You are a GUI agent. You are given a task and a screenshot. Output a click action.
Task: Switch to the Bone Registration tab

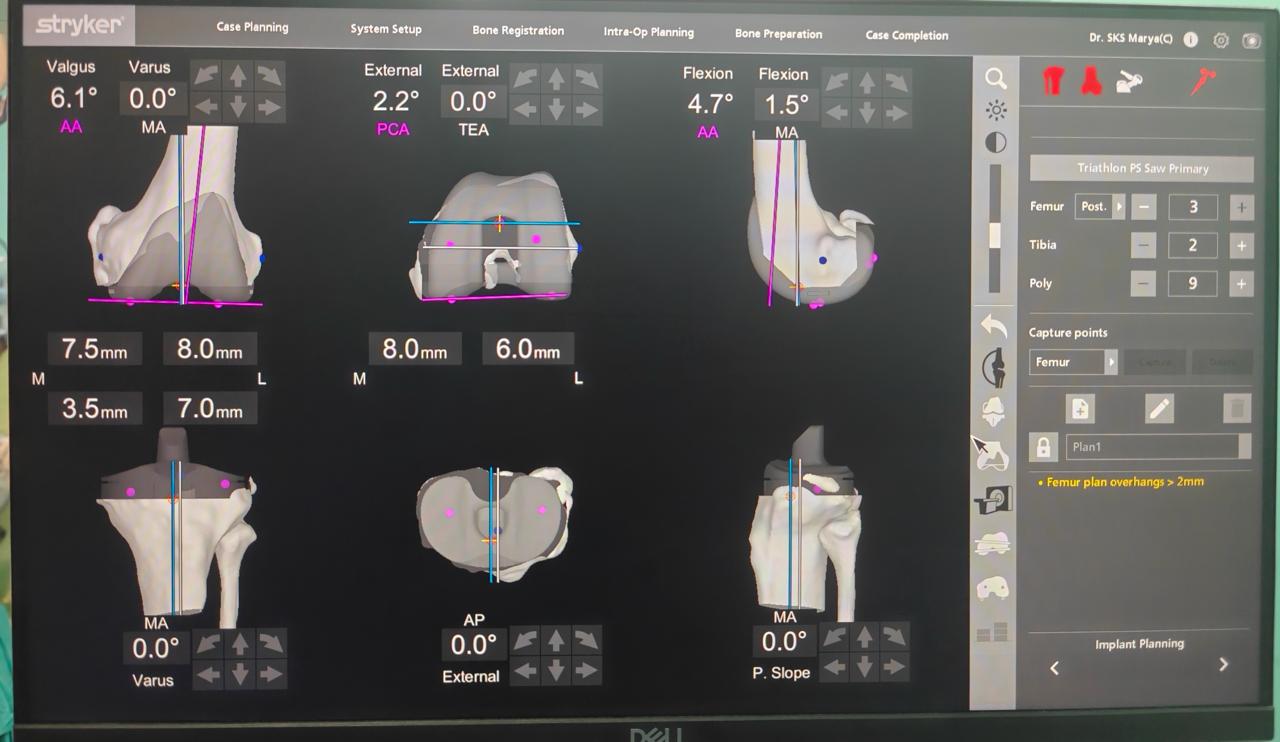click(x=518, y=31)
